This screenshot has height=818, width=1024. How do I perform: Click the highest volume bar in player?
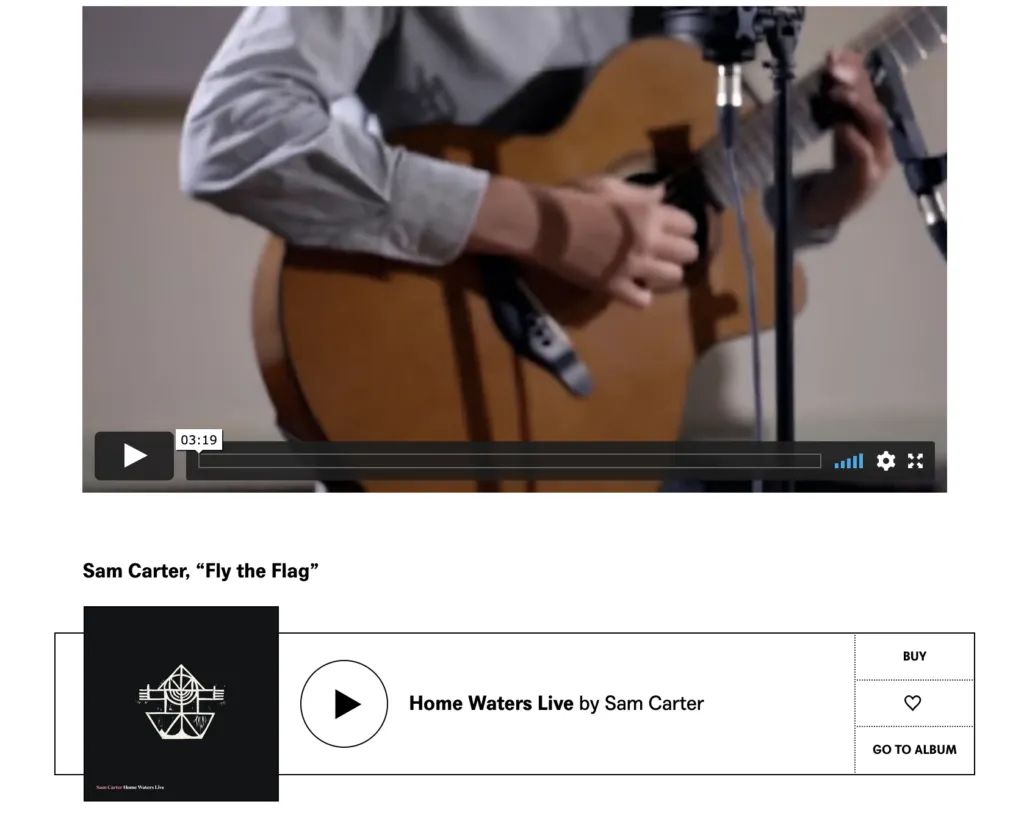861,461
